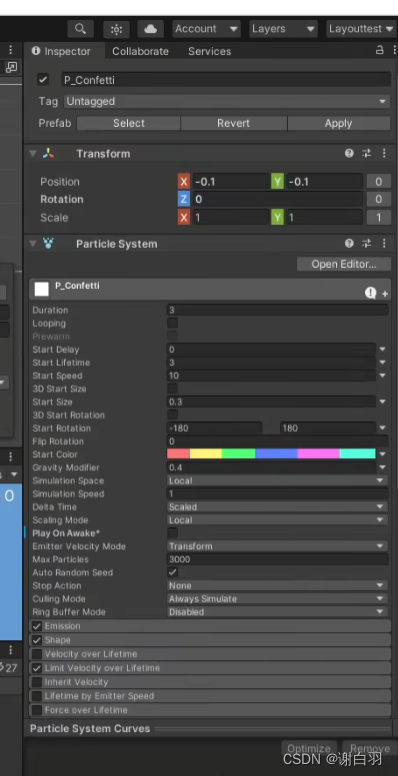Click the white P_Confetti material thumbnail
Viewport: 398px width, 776px height.
[x=42, y=289]
